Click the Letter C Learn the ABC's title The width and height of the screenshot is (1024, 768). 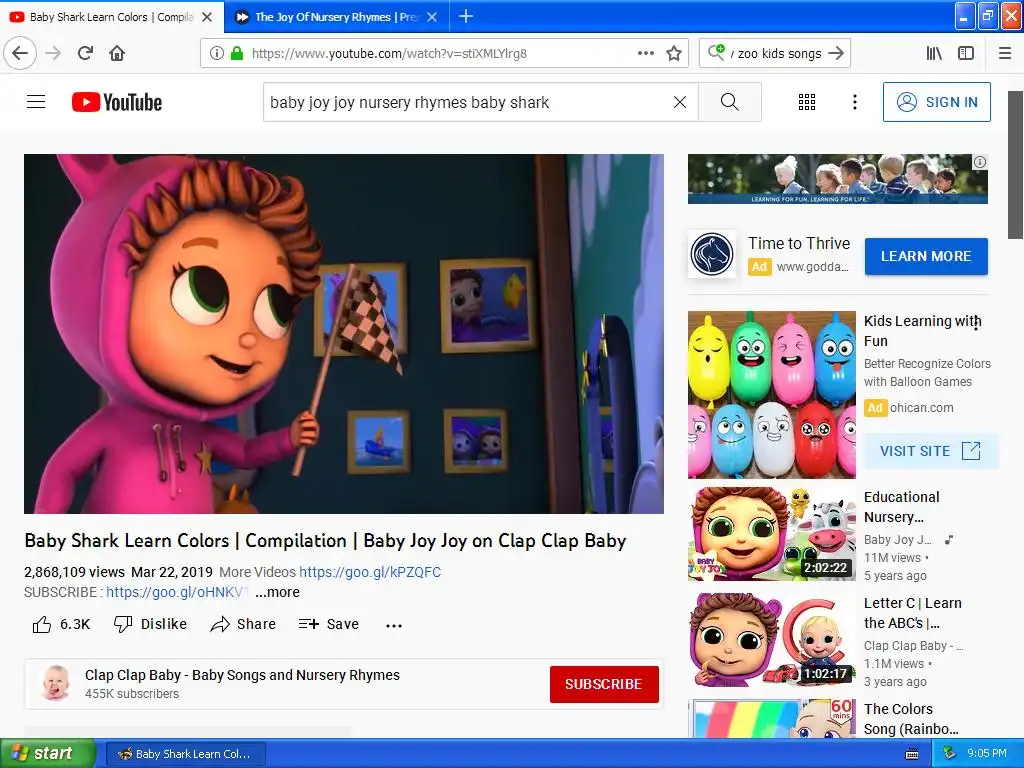coord(912,613)
